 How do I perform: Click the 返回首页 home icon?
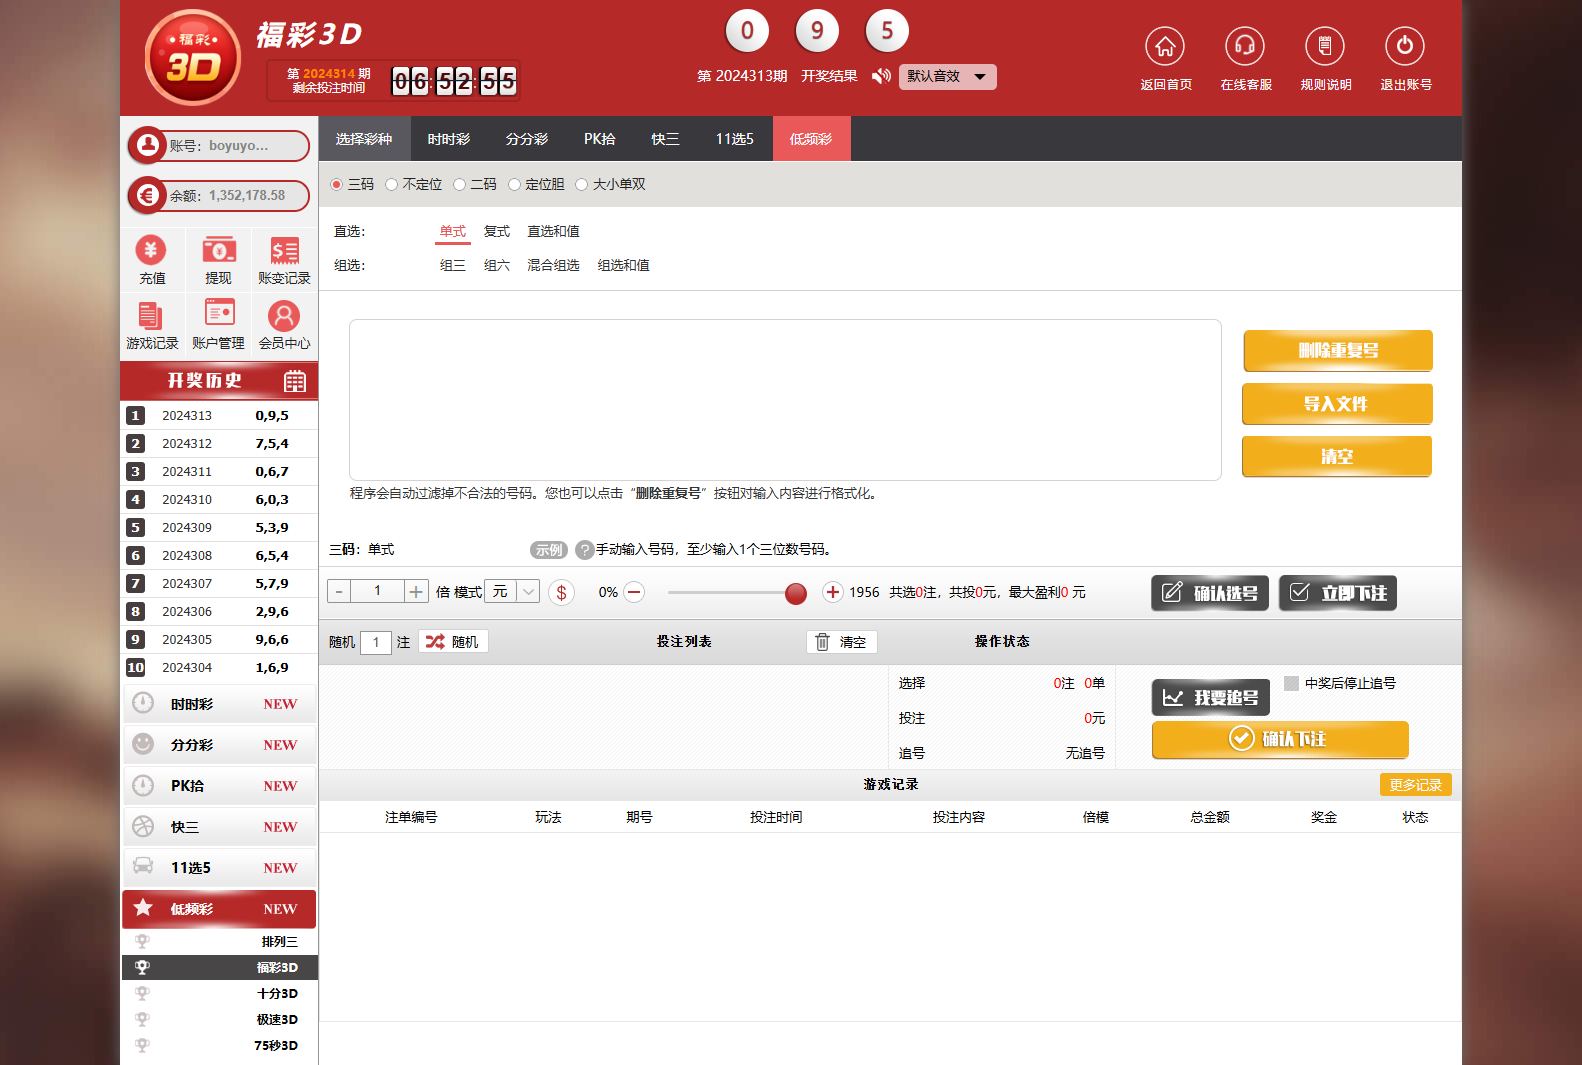tap(1165, 47)
